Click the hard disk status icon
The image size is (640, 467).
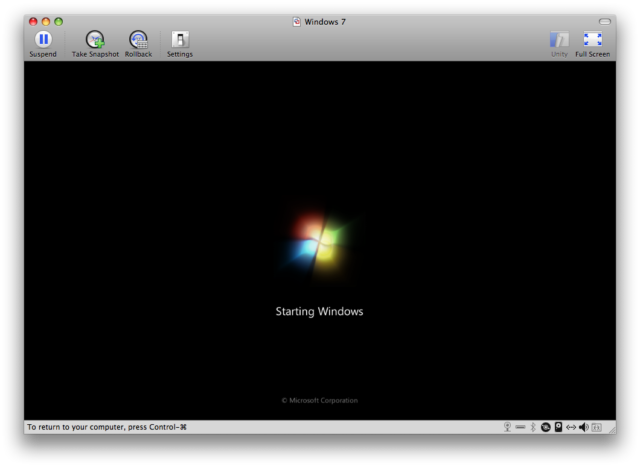pos(558,427)
